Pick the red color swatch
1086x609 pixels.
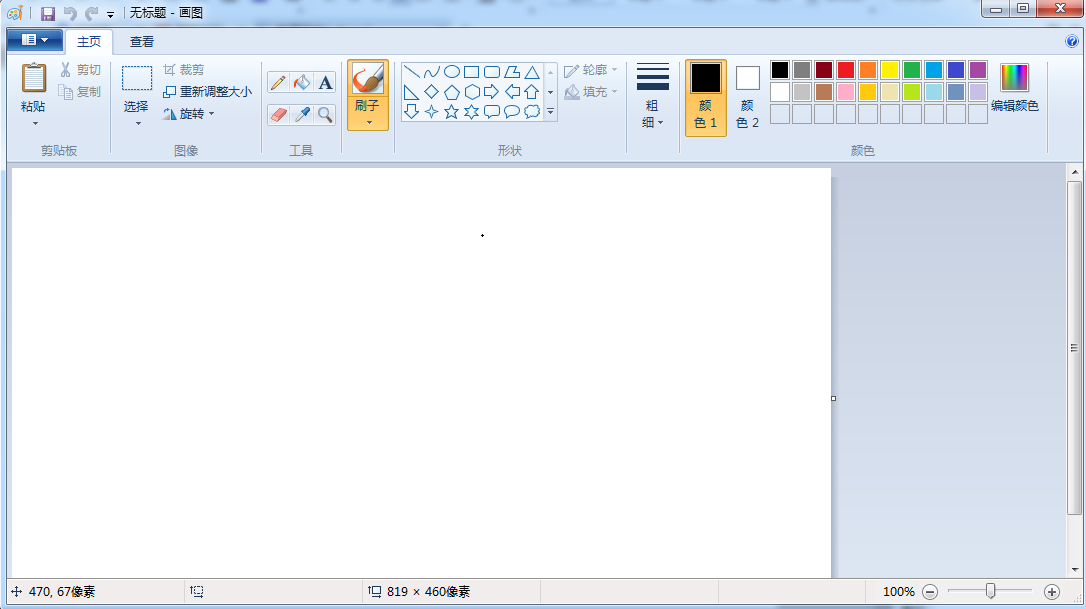point(846,70)
